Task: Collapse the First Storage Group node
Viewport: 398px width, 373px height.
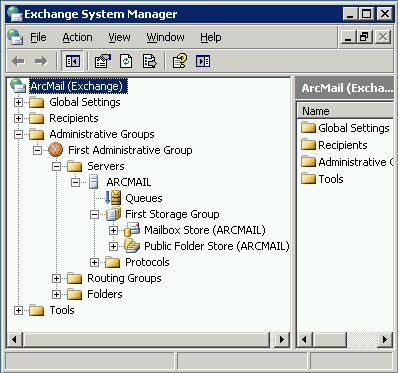Action: coord(95,214)
